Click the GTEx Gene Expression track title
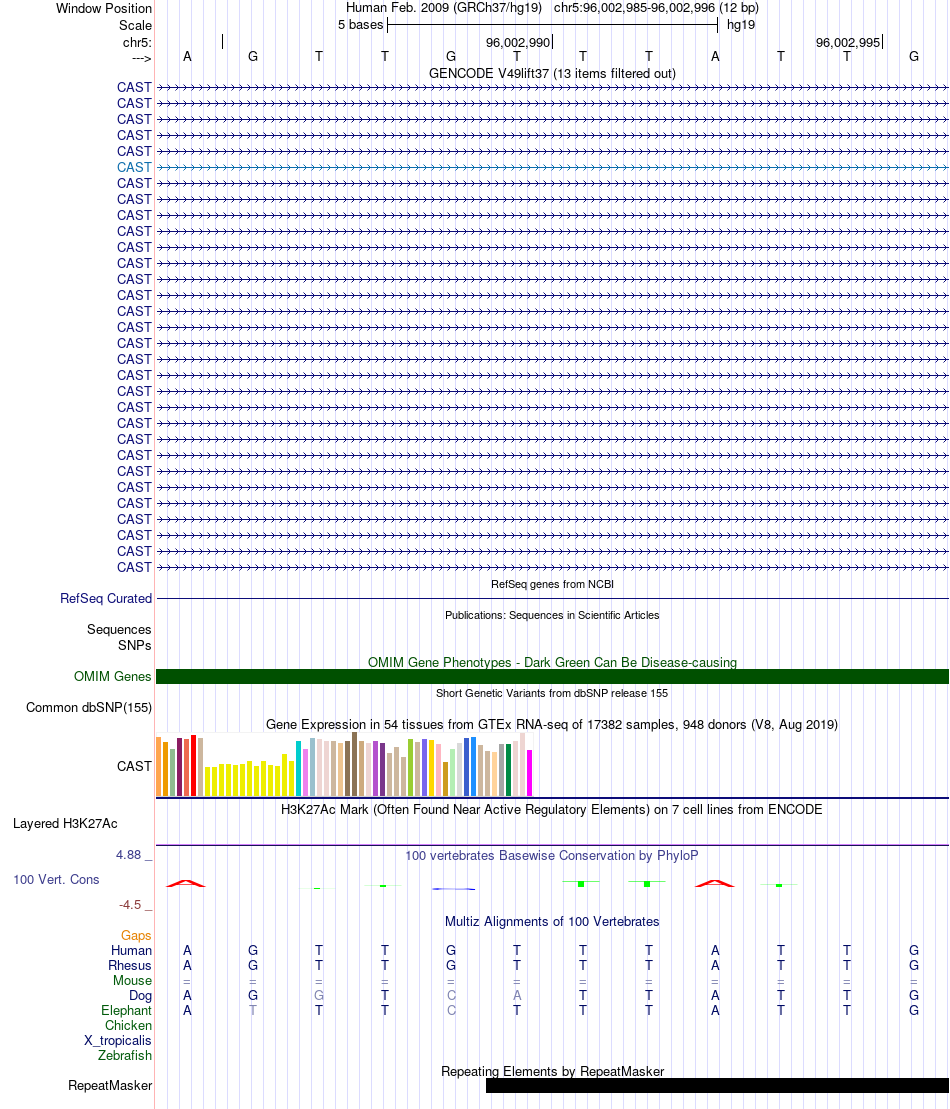 (x=552, y=724)
